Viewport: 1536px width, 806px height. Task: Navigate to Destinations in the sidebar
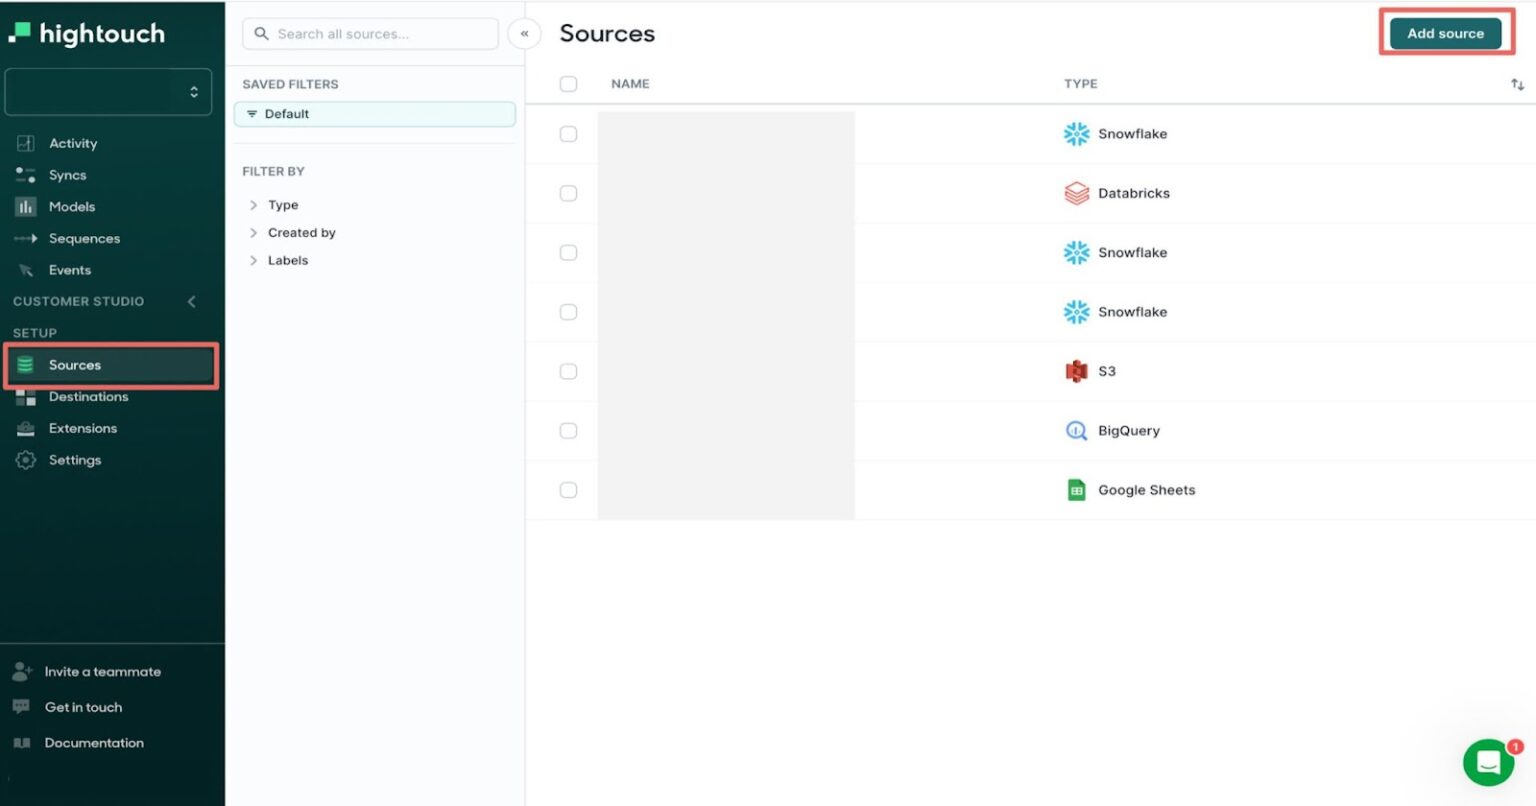pyautogui.click(x=88, y=396)
